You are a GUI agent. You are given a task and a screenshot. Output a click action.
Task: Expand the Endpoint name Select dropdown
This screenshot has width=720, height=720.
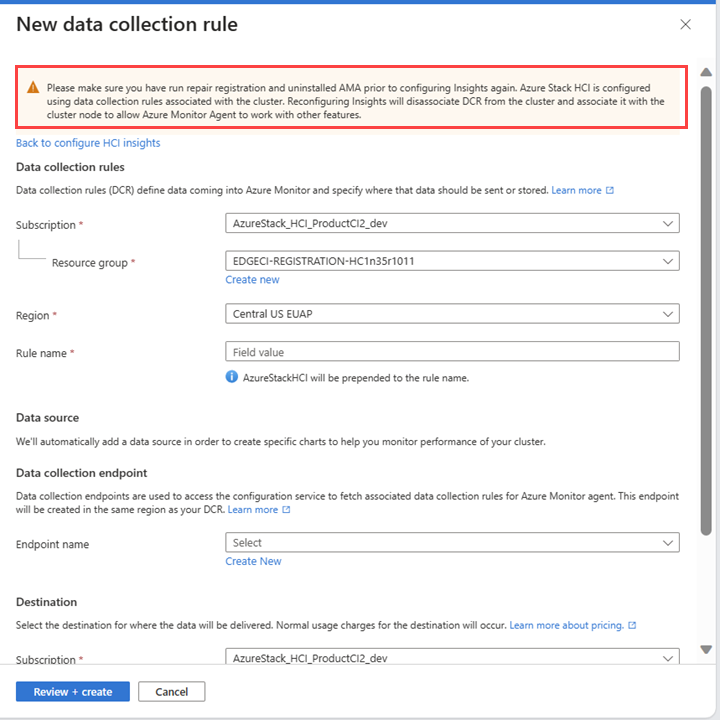coord(452,542)
